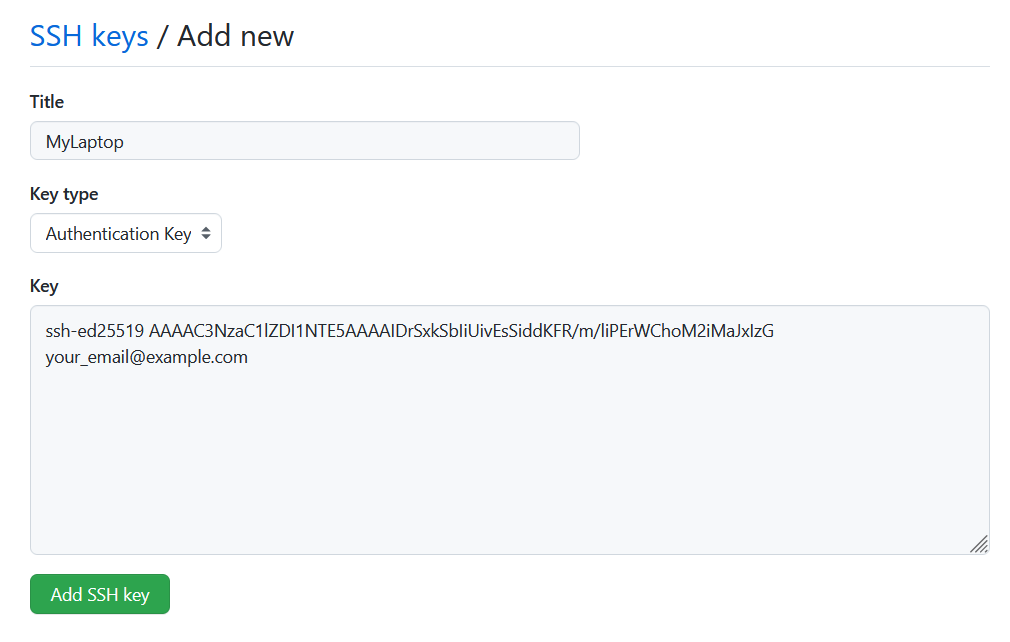Click the 'Title' field label
This screenshot has height=642, width=1010.
tap(47, 102)
